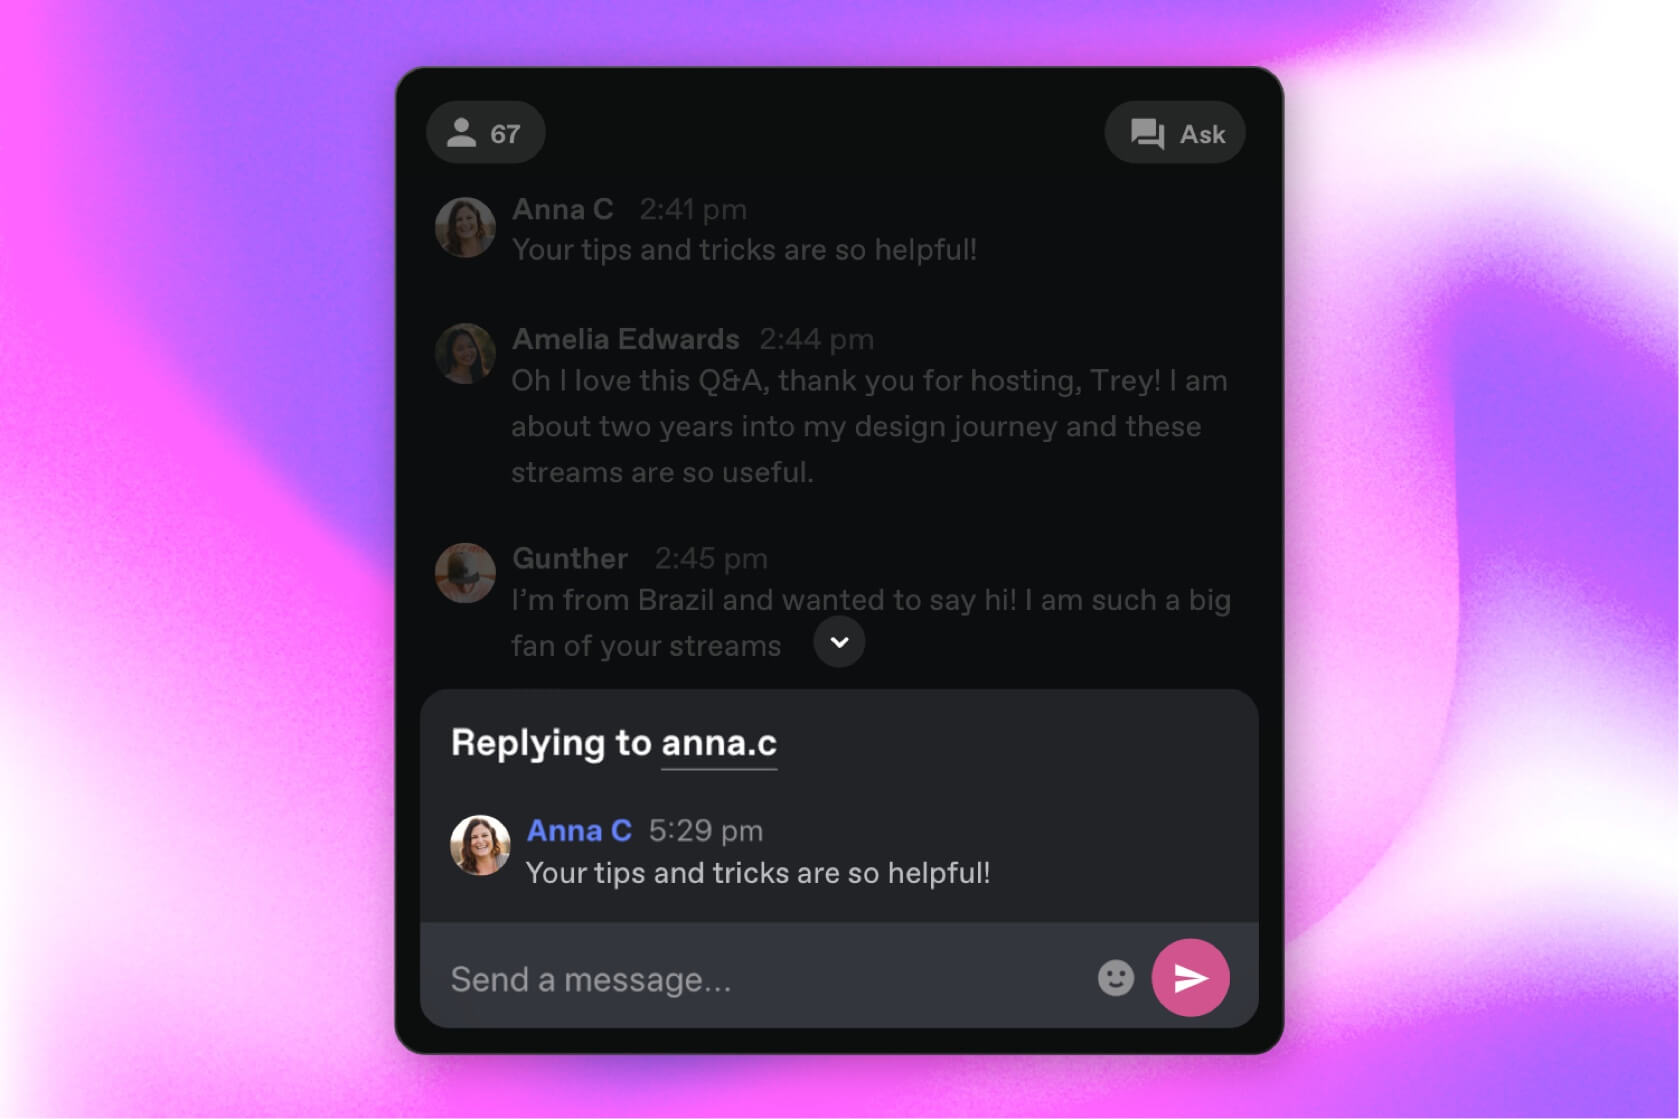Jump to the latest messages with the down chevron
The image size is (1680, 1119).
[839, 642]
